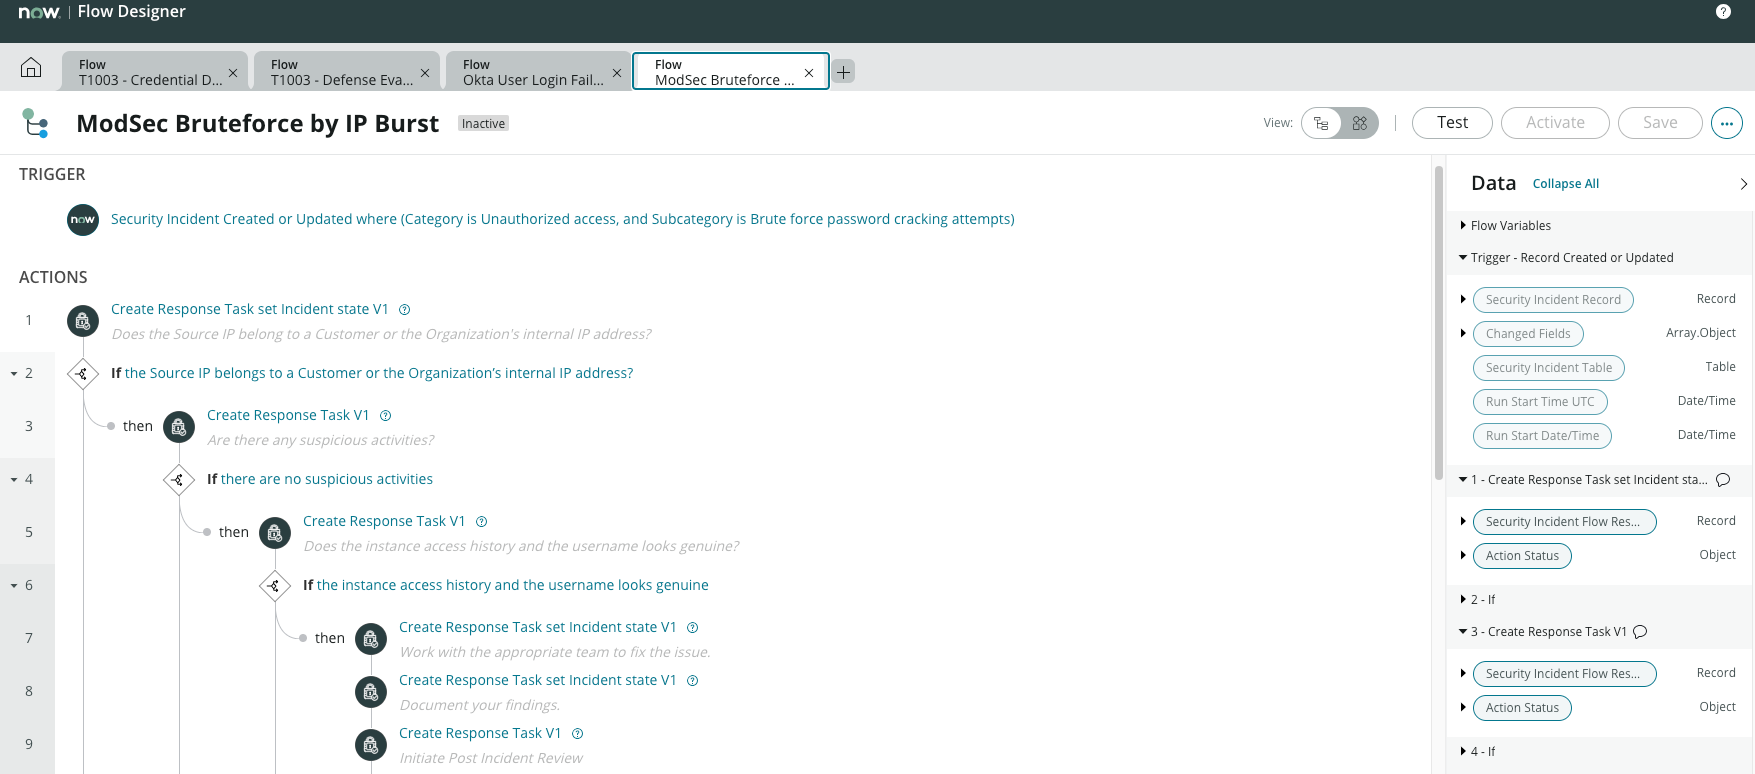Click the 'Inactive' status badge
Screen dimensions: 1755x774
483,124
